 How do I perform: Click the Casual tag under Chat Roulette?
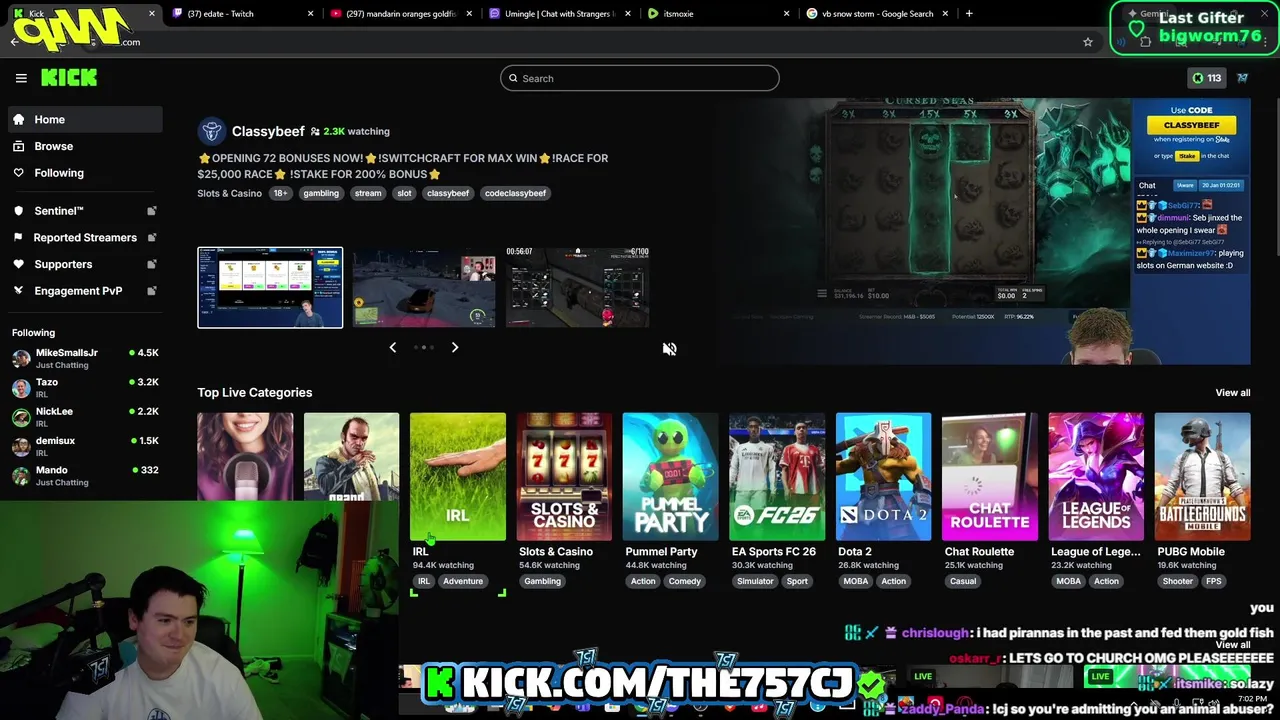[x=963, y=581]
